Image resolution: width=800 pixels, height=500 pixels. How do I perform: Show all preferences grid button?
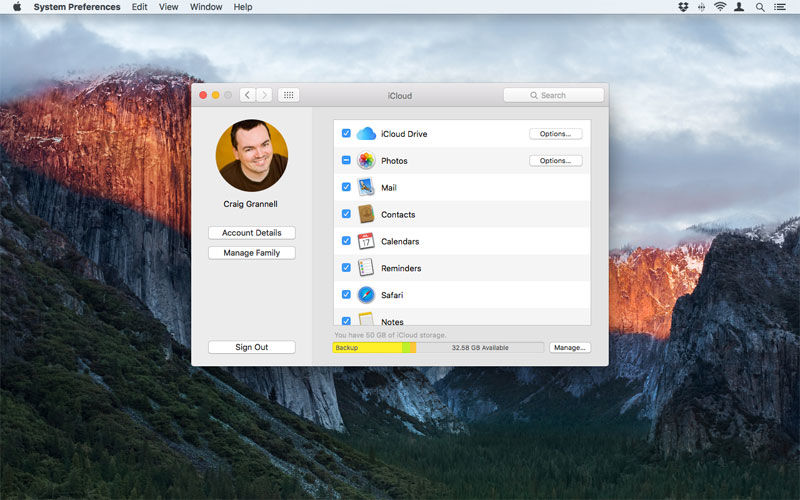pos(288,95)
